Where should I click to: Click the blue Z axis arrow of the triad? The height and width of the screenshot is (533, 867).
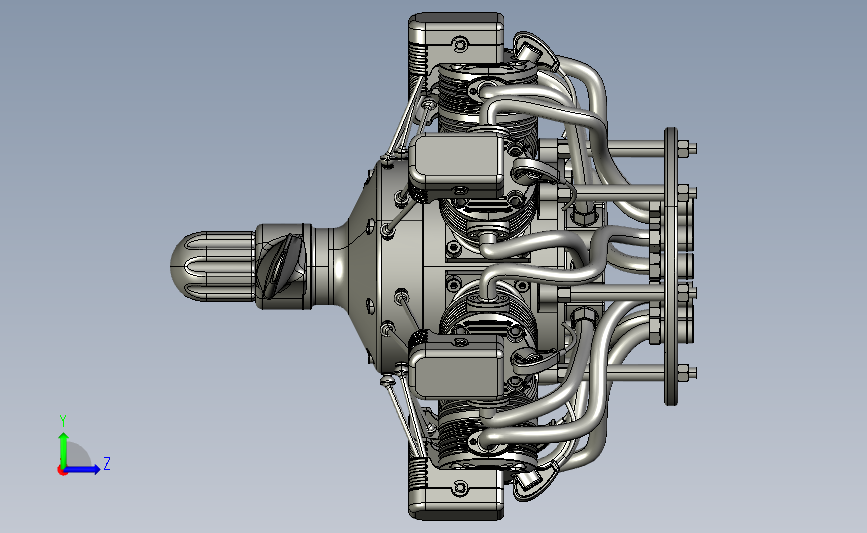pyautogui.click(x=83, y=469)
